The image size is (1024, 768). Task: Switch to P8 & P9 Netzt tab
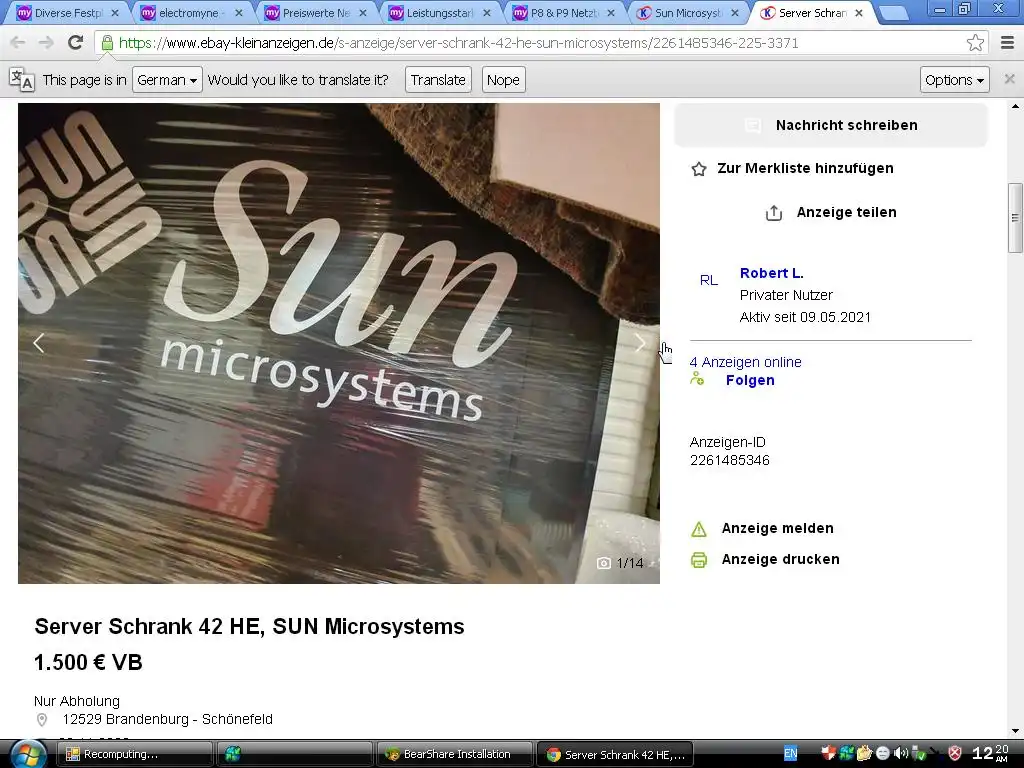tap(564, 12)
